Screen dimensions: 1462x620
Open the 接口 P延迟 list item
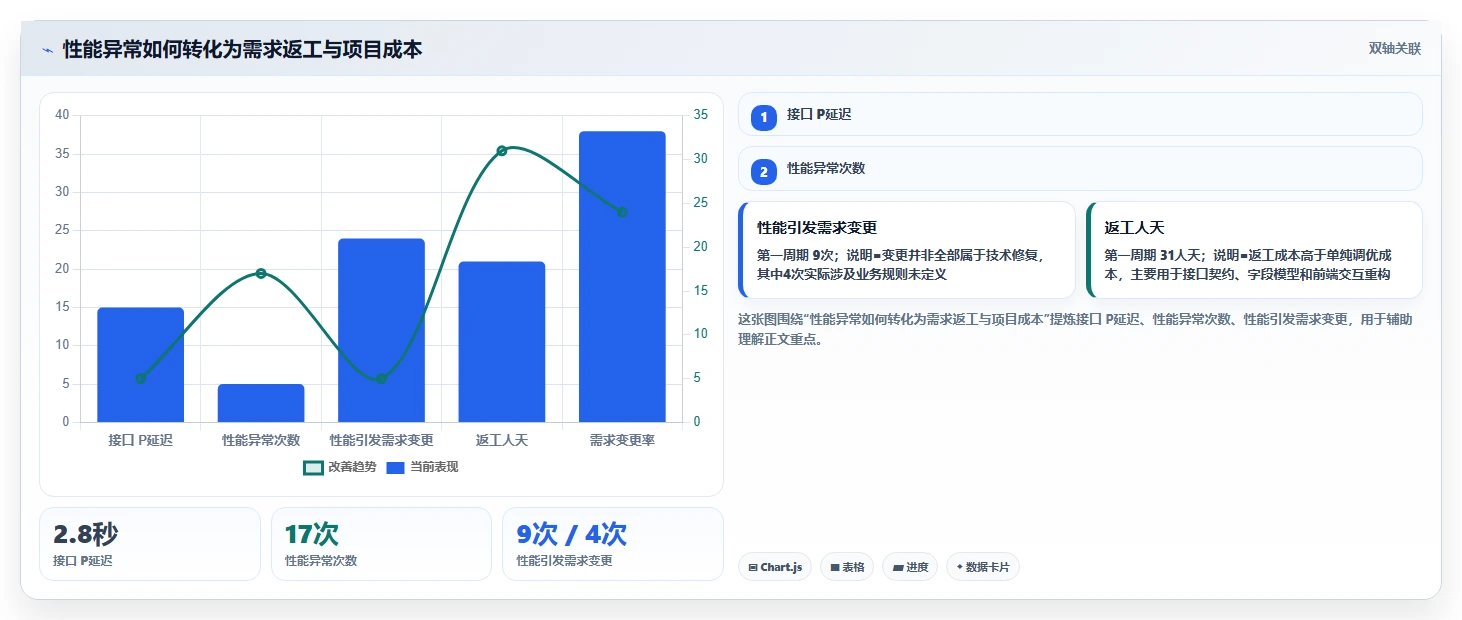coord(1080,114)
